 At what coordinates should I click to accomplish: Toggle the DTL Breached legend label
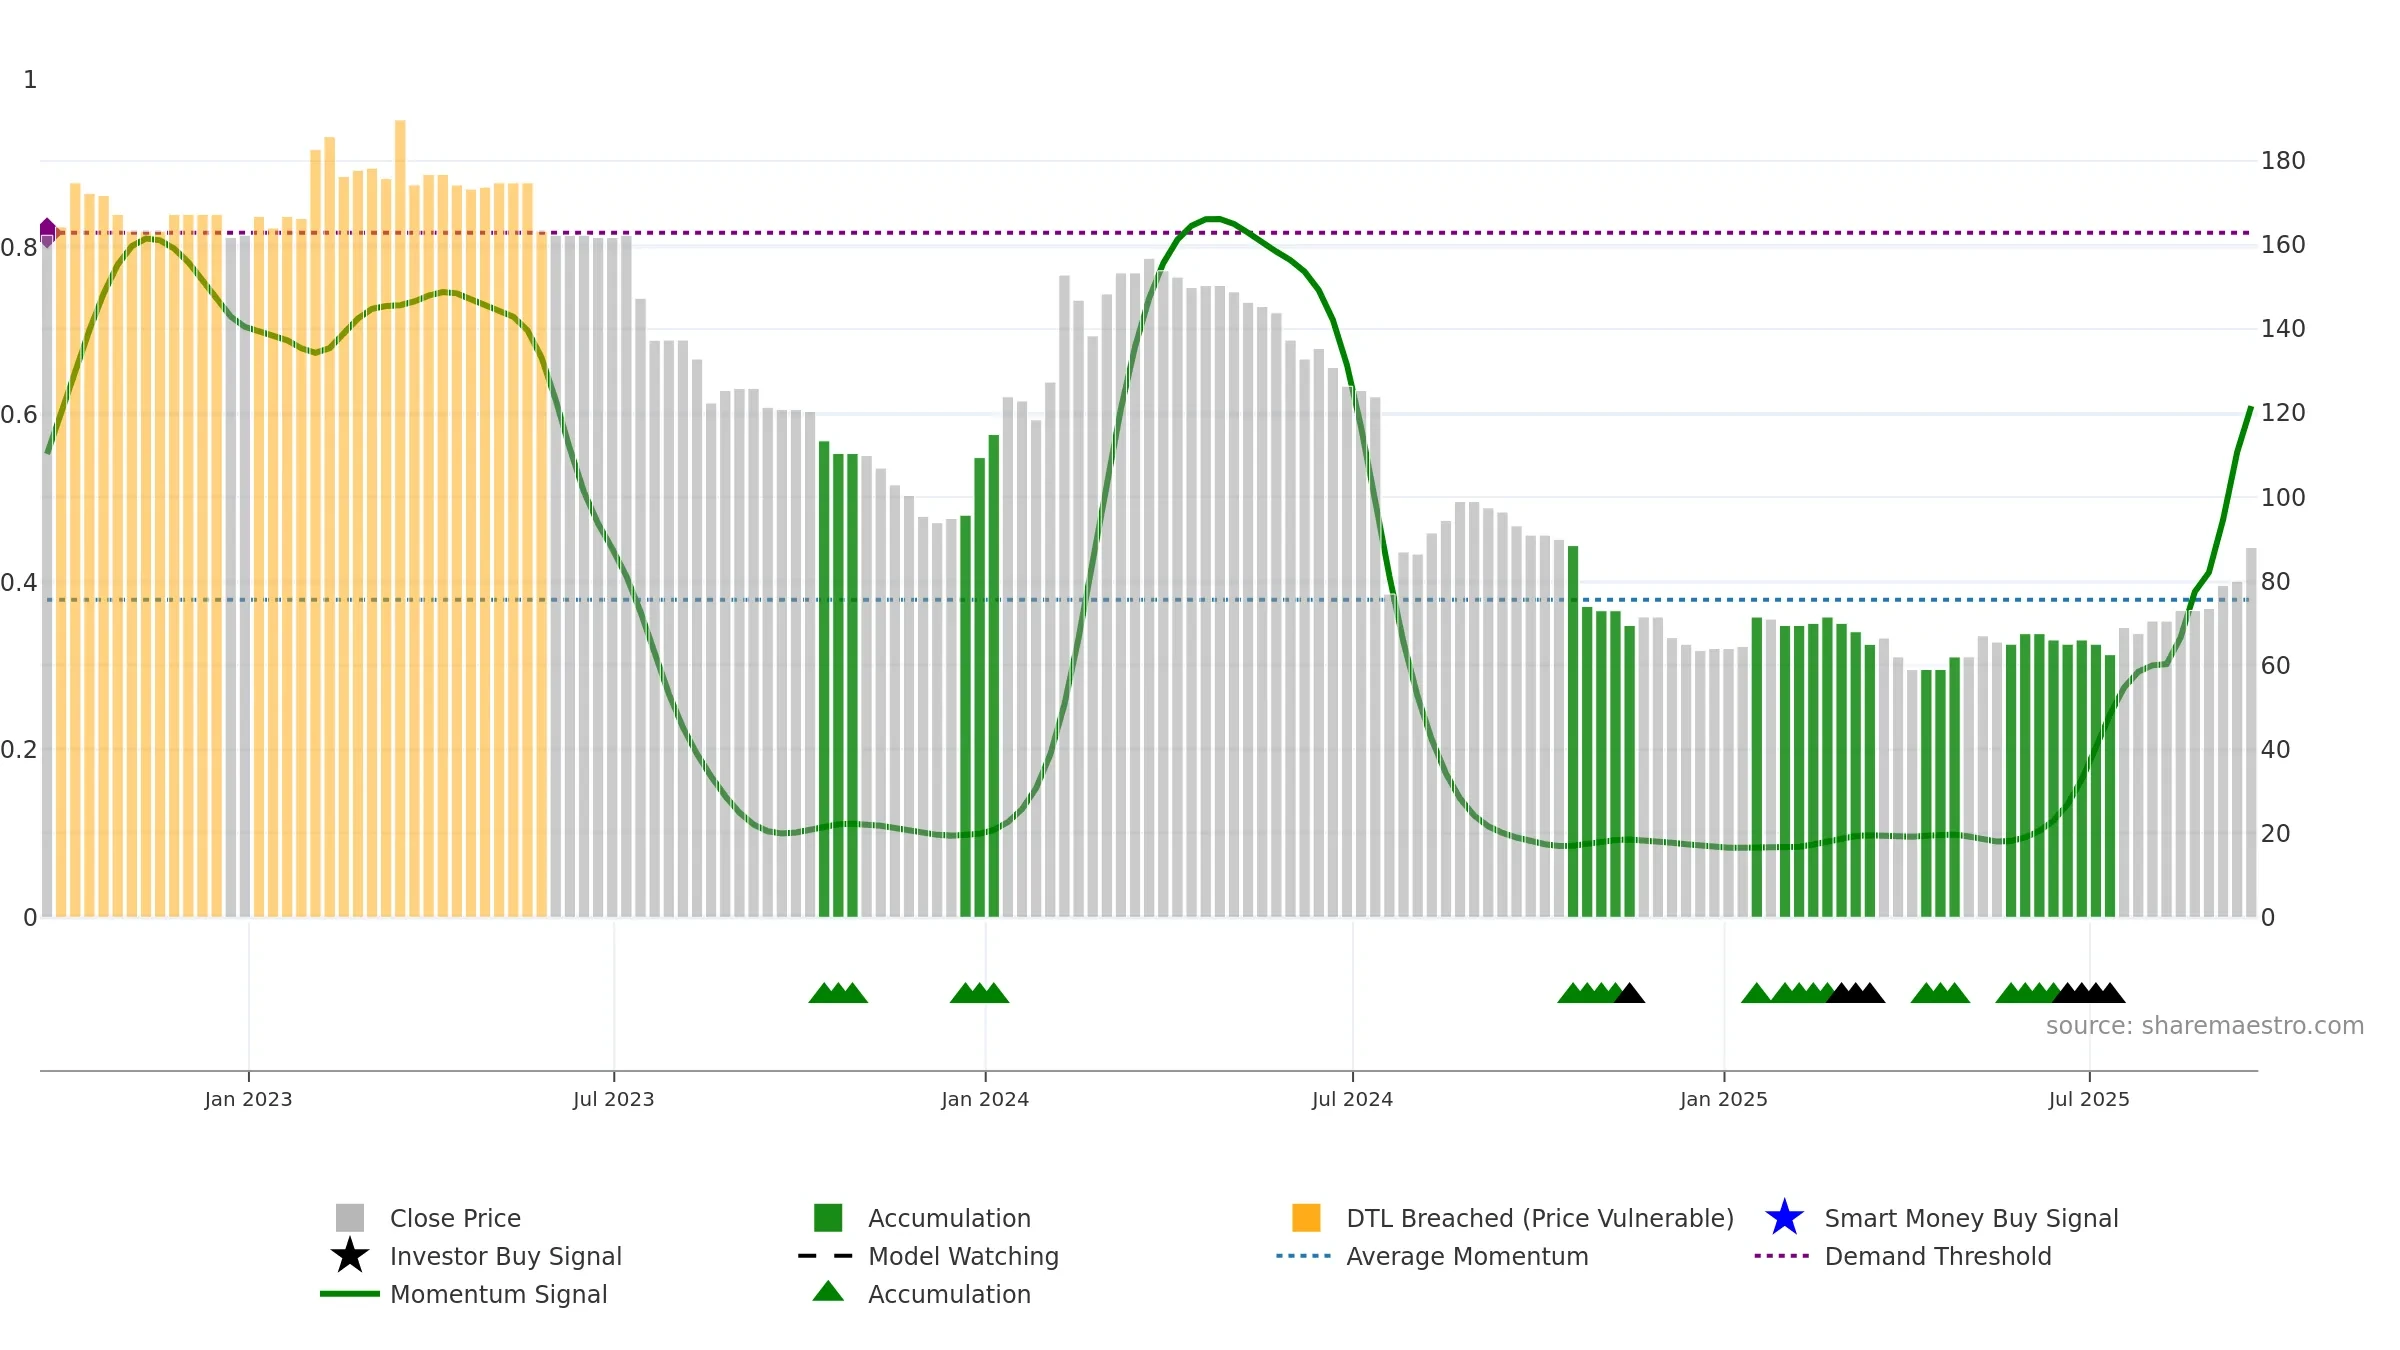click(x=1540, y=1218)
